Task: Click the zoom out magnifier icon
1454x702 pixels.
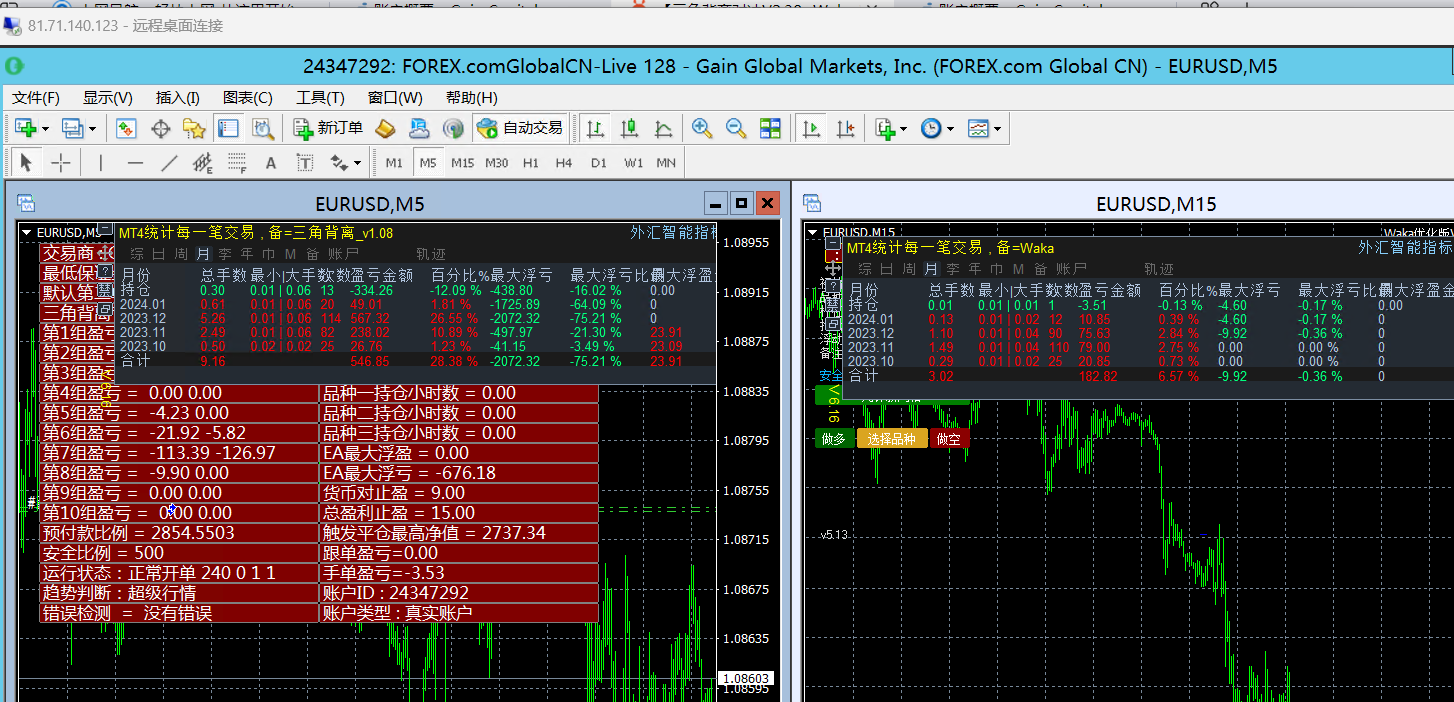Action: click(736, 128)
